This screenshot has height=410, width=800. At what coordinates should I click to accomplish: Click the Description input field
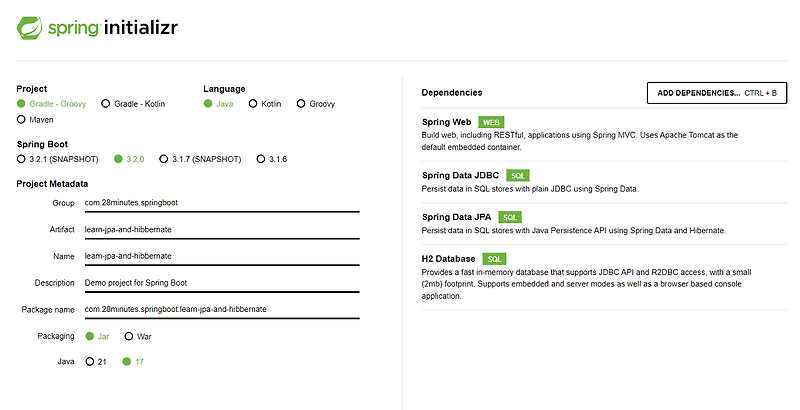point(220,283)
